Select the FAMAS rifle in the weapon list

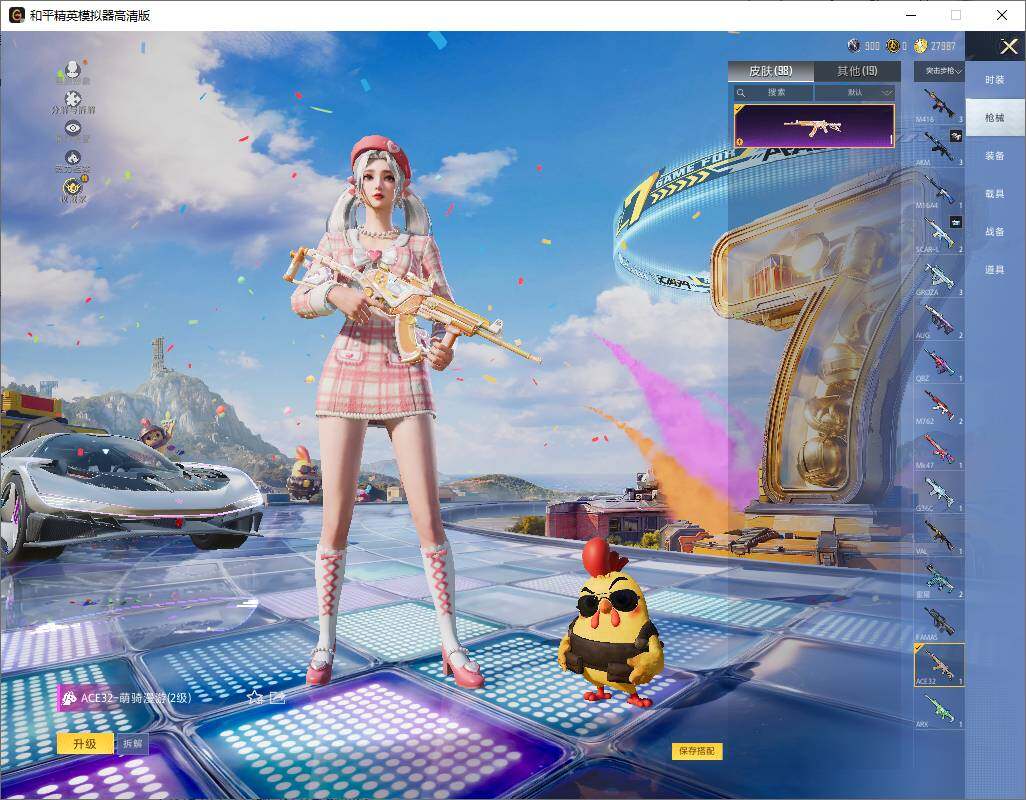[x=939, y=621]
